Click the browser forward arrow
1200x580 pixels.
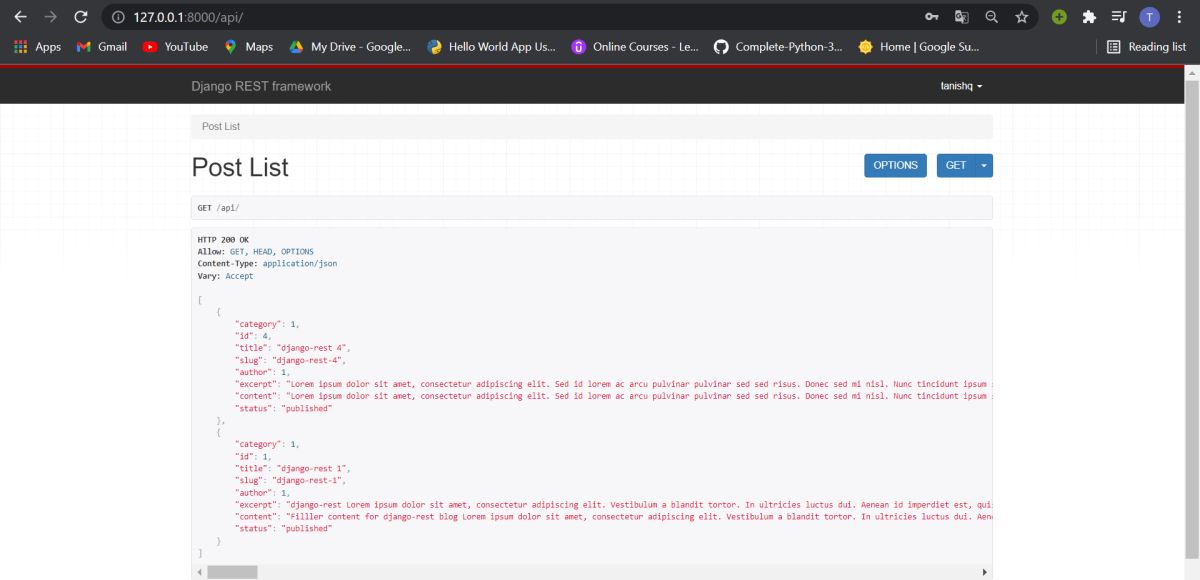point(50,17)
